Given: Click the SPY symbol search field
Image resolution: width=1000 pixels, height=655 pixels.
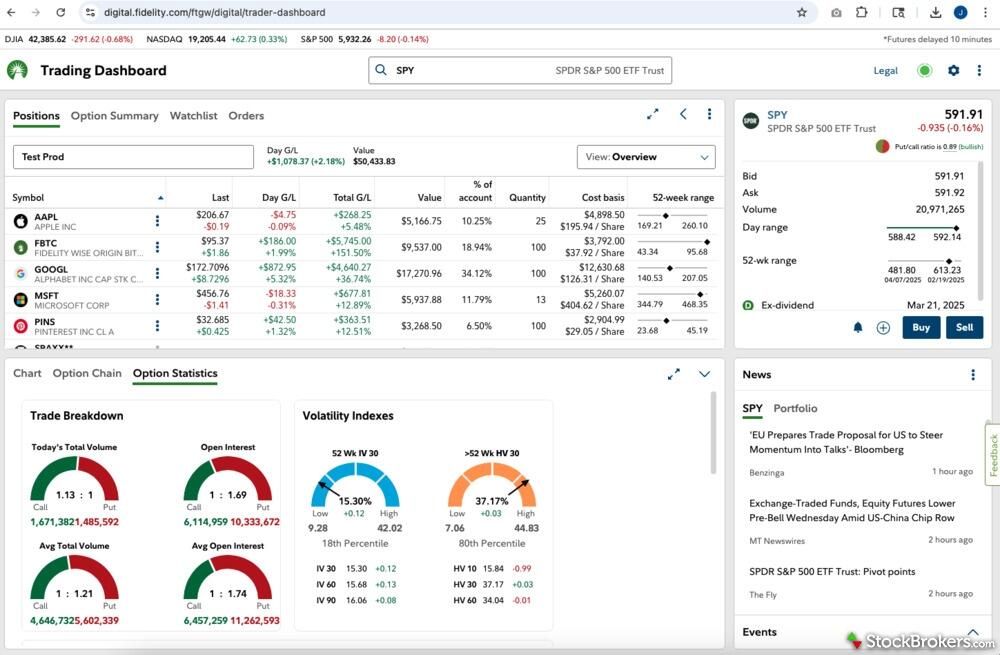Looking at the screenshot, I should [520, 71].
